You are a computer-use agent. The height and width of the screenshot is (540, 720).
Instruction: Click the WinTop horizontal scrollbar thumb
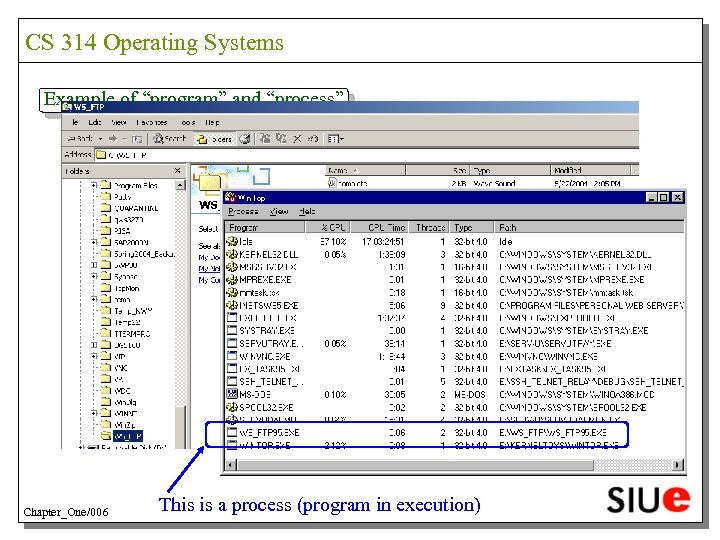click(x=415, y=465)
